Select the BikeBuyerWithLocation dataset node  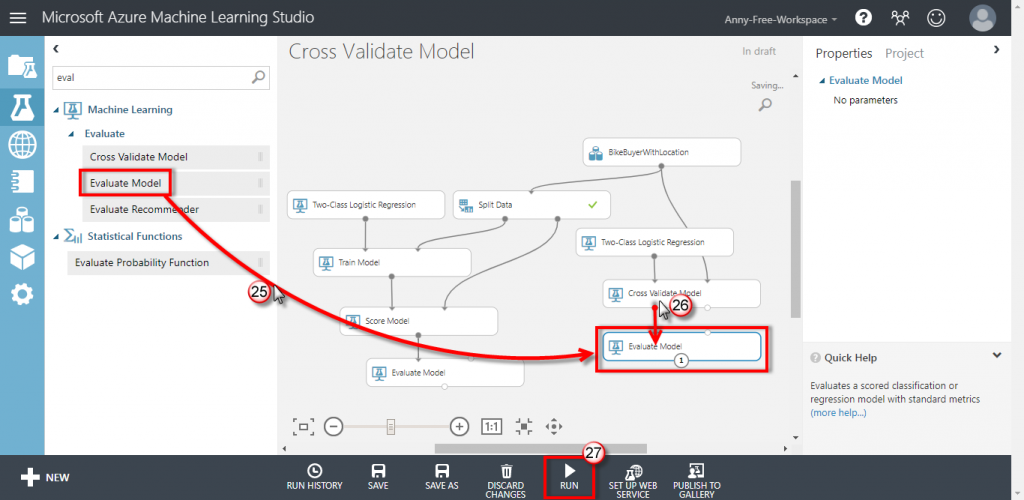coord(662,152)
